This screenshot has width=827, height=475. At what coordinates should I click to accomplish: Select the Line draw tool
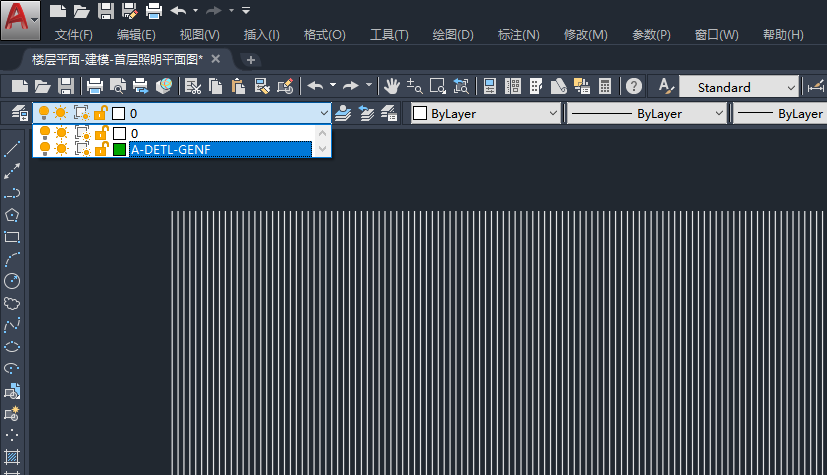[x=12, y=149]
